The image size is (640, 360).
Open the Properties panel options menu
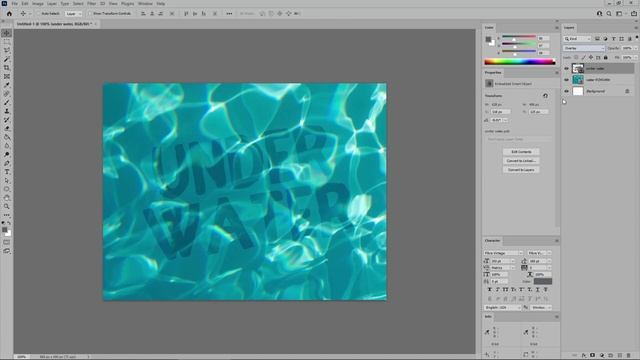pos(557,73)
